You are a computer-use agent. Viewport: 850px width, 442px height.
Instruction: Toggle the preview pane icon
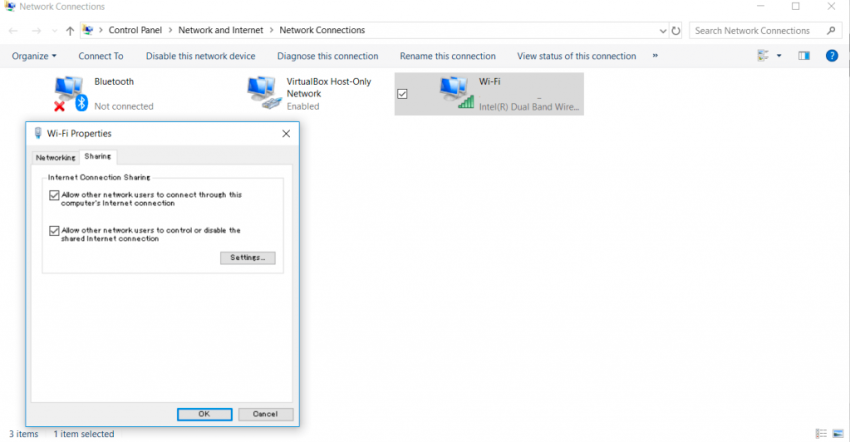[804, 55]
